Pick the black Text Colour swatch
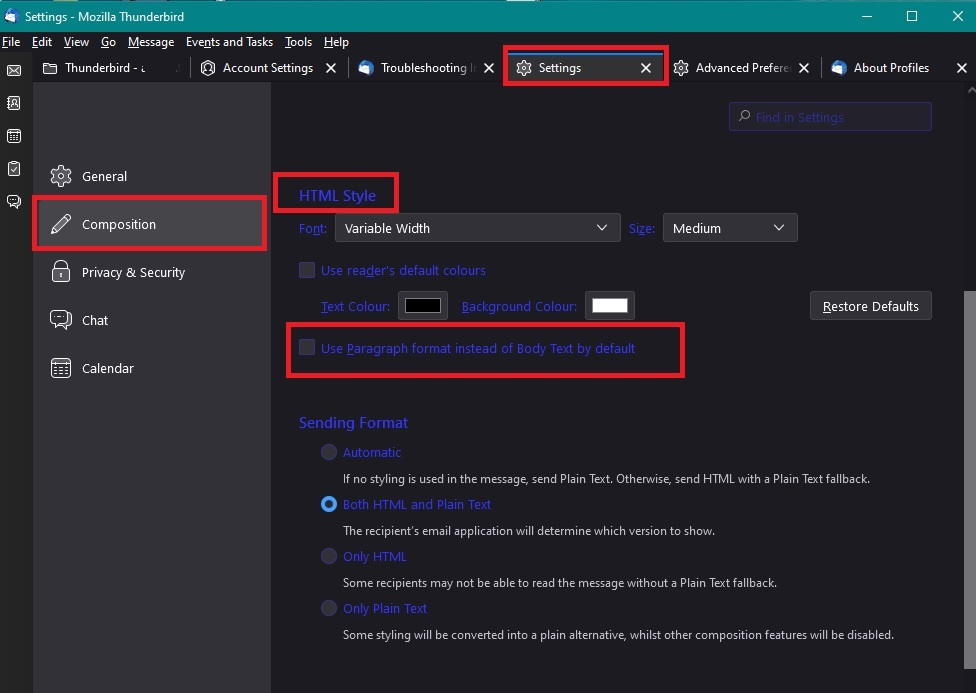976x693 pixels. pos(422,306)
